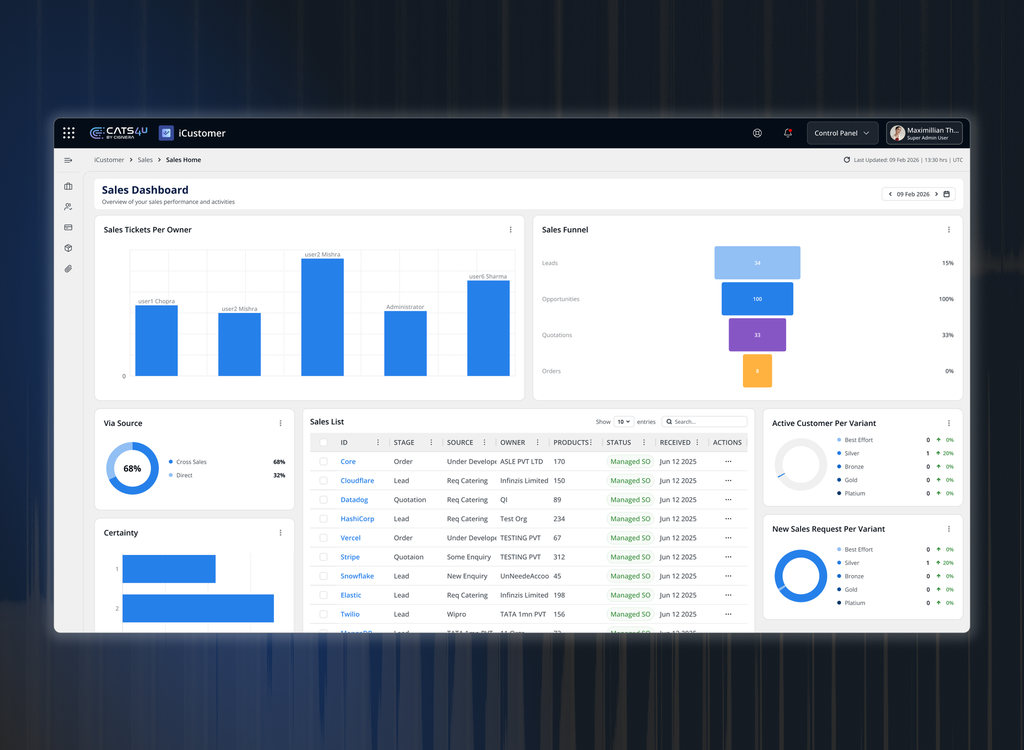This screenshot has width=1024, height=750.
Task: Click the Via Source 68% donut chart
Action: click(x=133, y=468)
